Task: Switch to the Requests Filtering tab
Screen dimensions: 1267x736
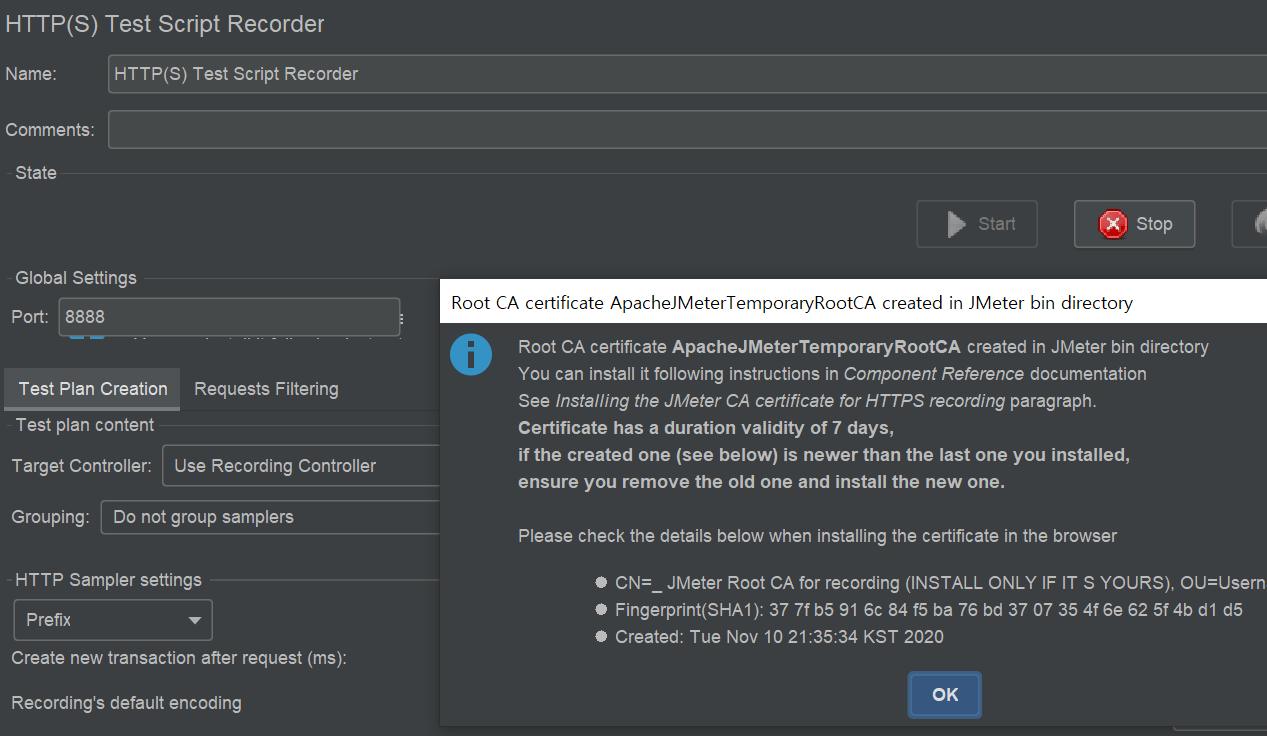Action: point(266,389)
